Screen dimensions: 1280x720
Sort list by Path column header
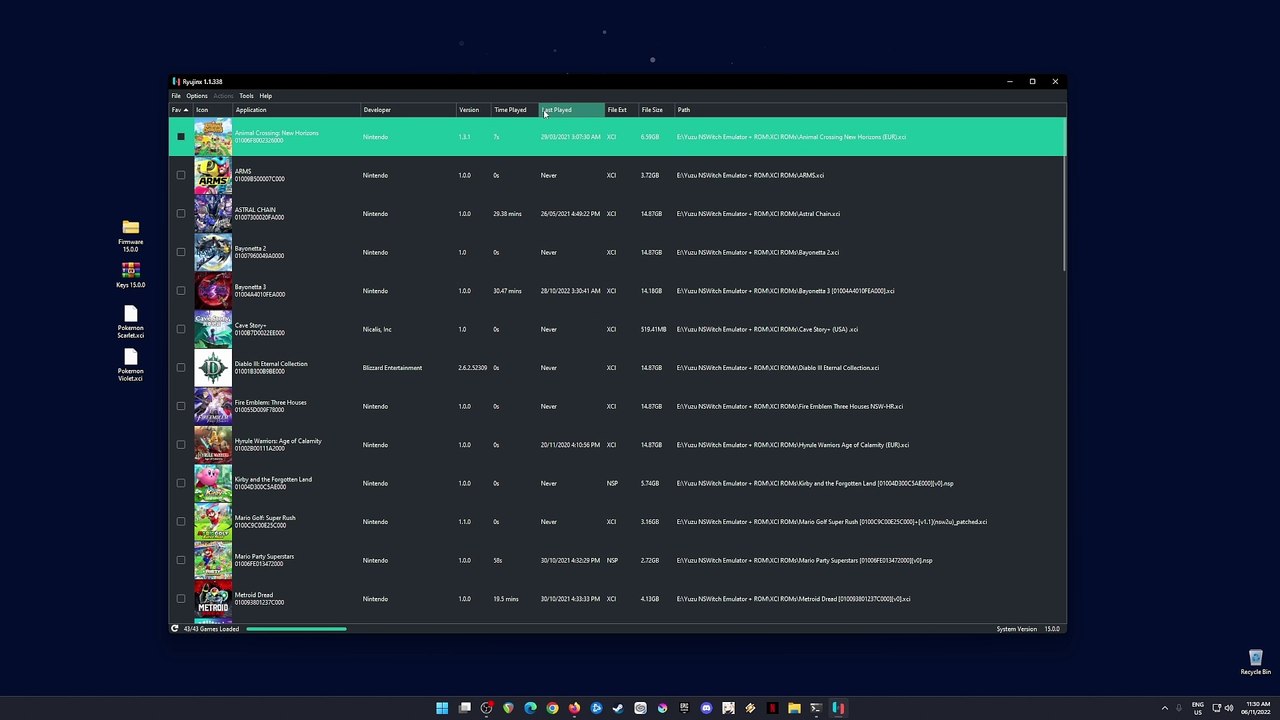coord(870,110)
